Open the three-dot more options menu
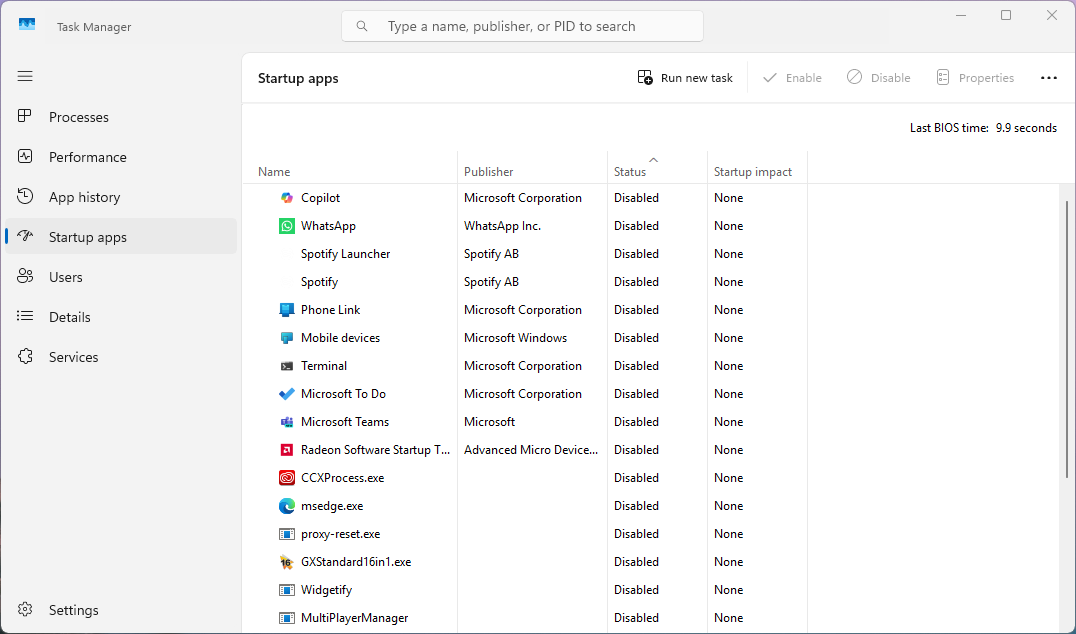Viewport: 1076px width, 634px height. (1048, 78)
